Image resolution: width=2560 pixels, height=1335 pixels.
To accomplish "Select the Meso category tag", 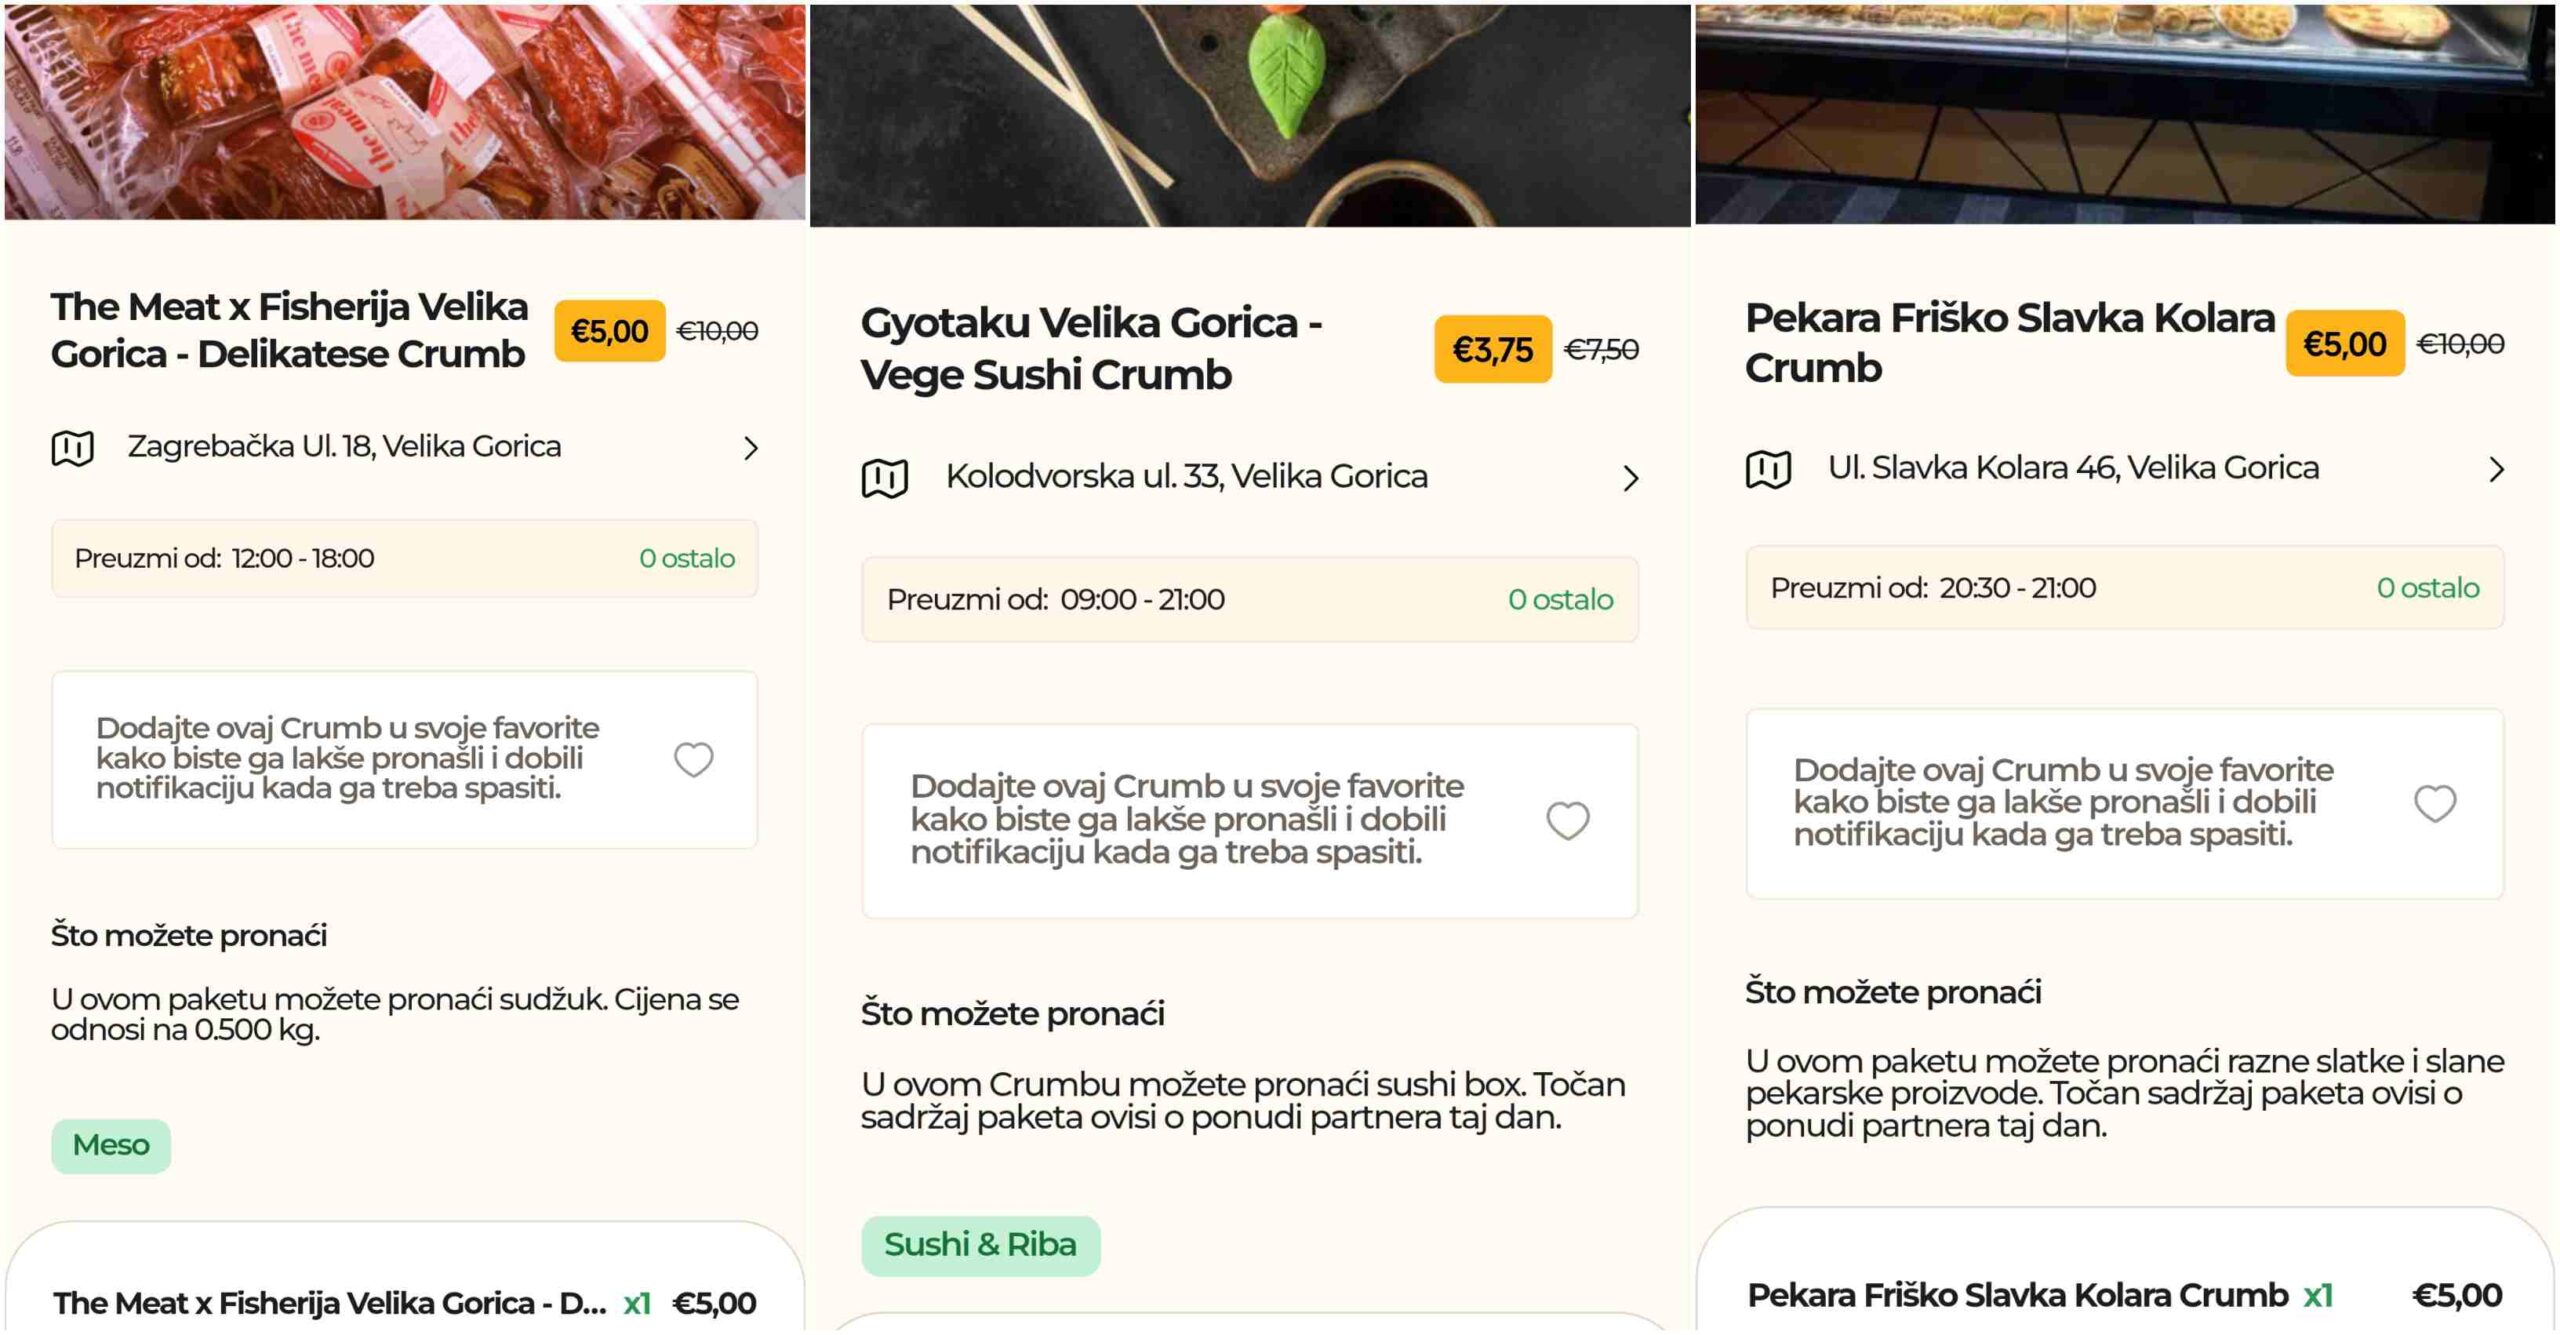I will pyautogui.click(x=111, y=1145).
